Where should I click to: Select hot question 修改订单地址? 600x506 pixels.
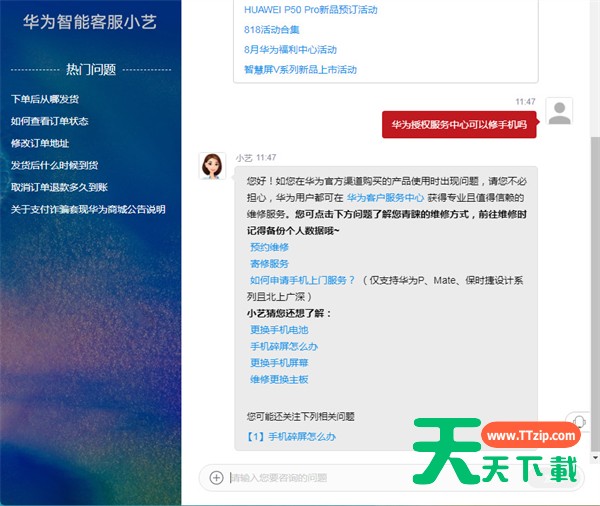pos(40,143)
